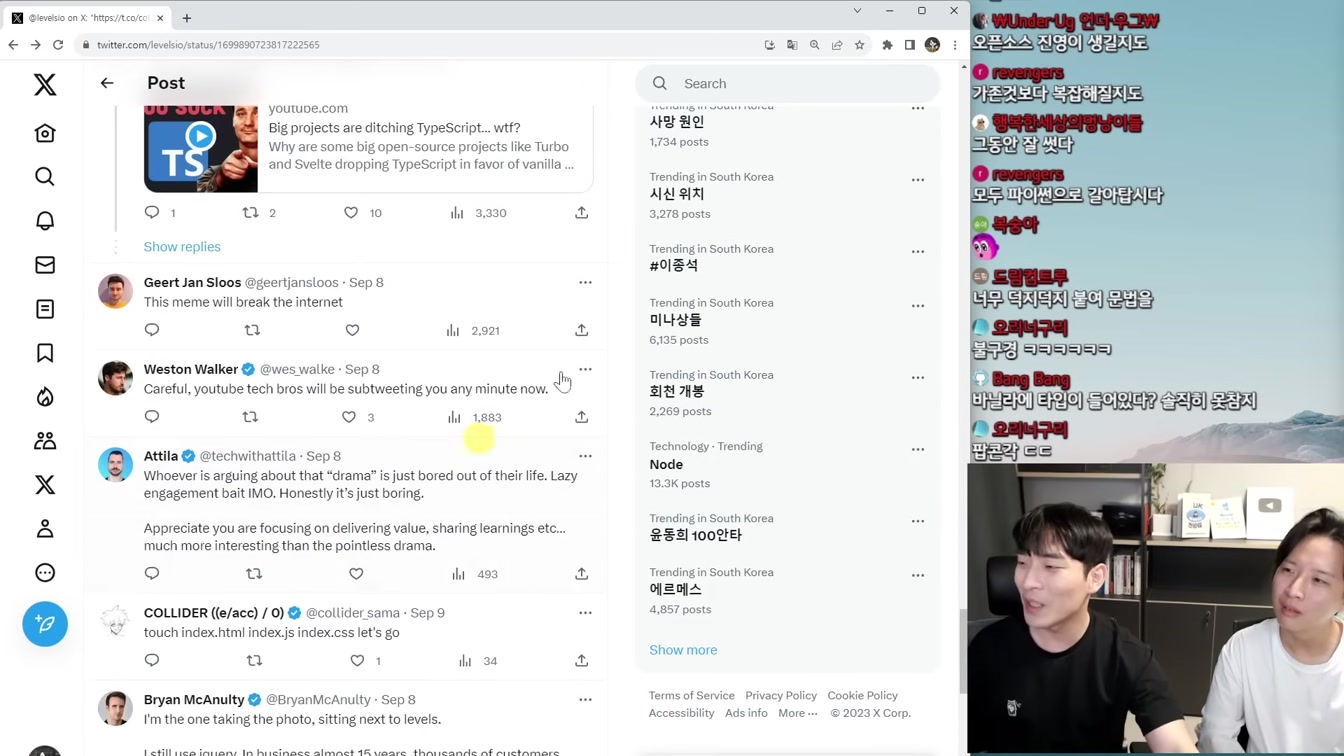Screen dimensions: 1344x756
Task: Click the Search input field
Action: (788, 84)
